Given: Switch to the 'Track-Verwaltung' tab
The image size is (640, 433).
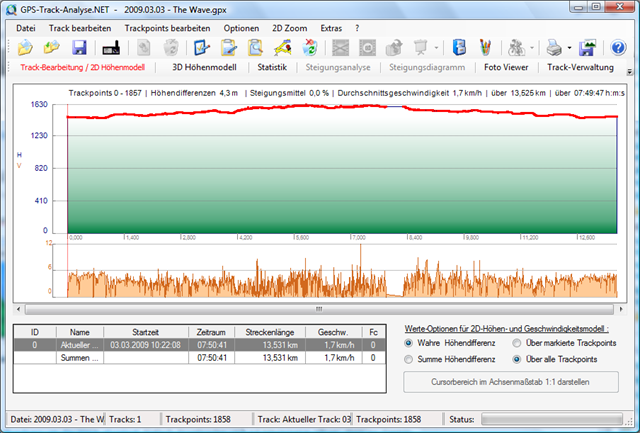Looking at the screenshot, I should pos(582,68).
